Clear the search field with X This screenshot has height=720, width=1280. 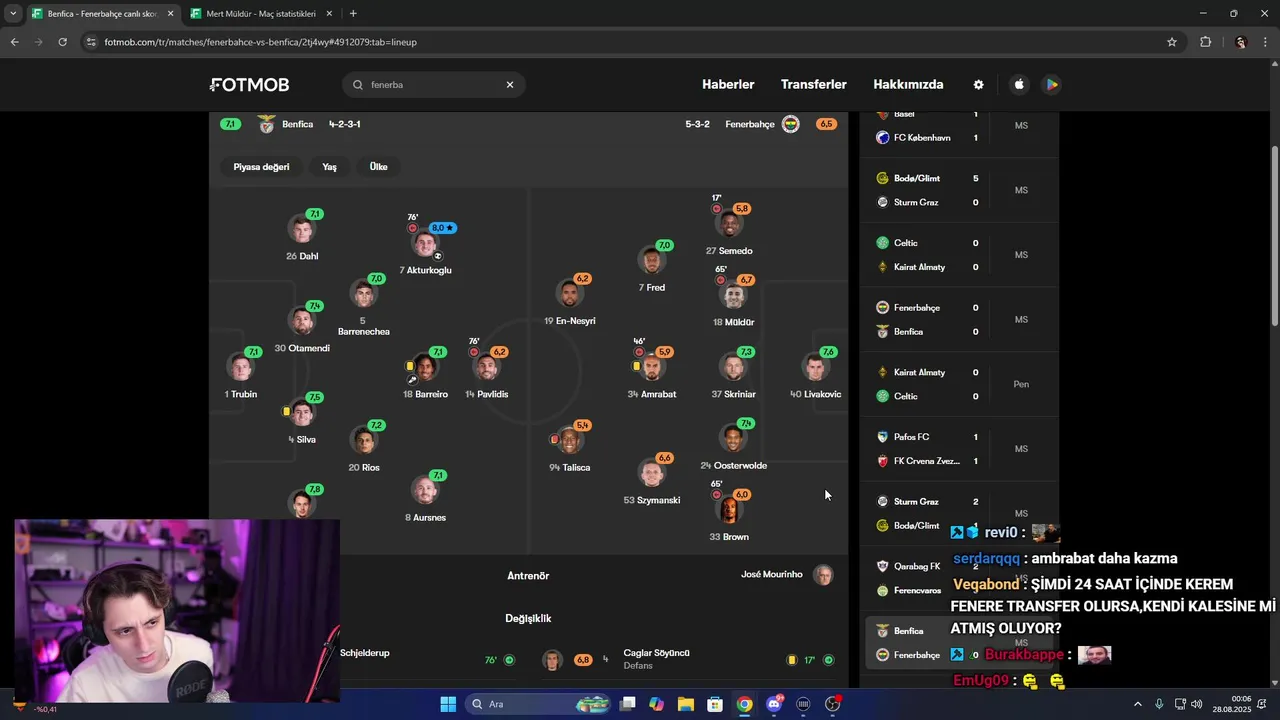(x=510, y=85)
